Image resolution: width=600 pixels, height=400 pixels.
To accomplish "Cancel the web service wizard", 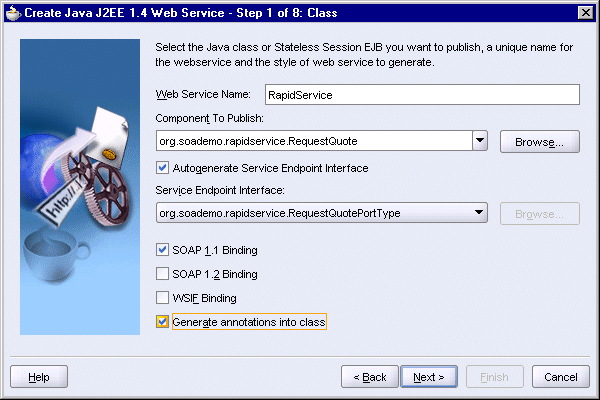I will coord(561,377).
